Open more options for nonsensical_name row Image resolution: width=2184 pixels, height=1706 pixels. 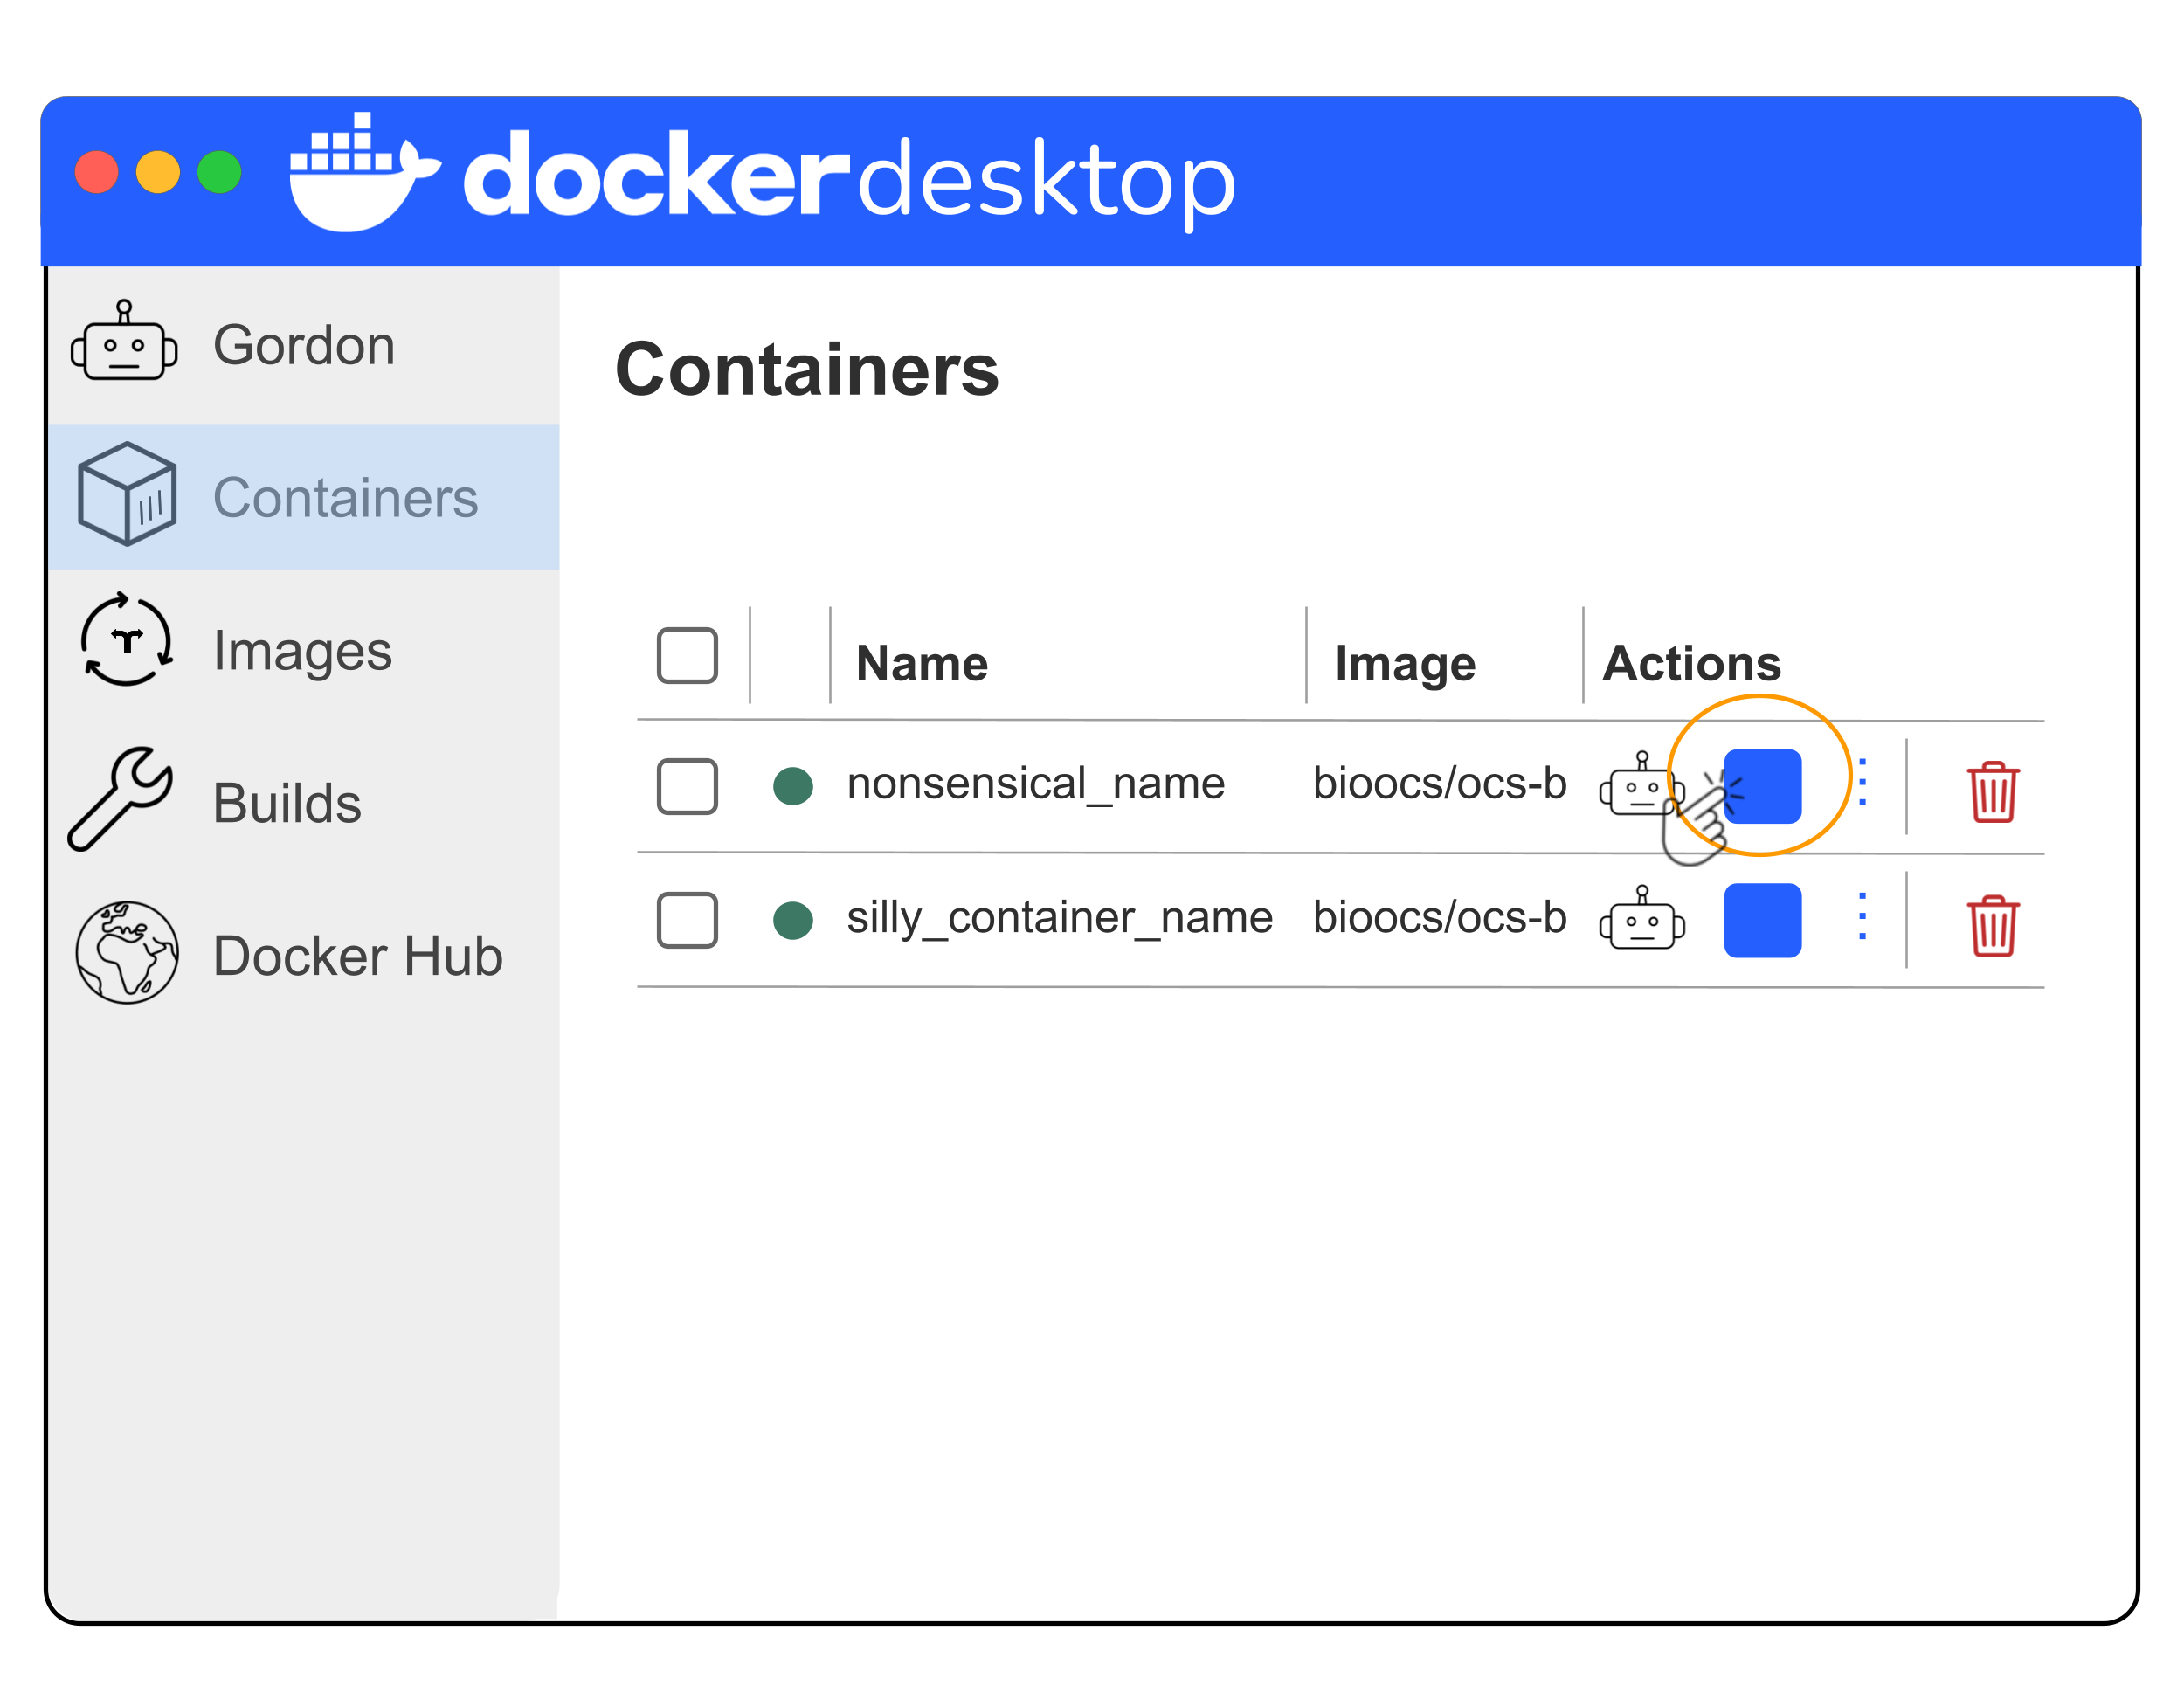(x=1863, y=783)
